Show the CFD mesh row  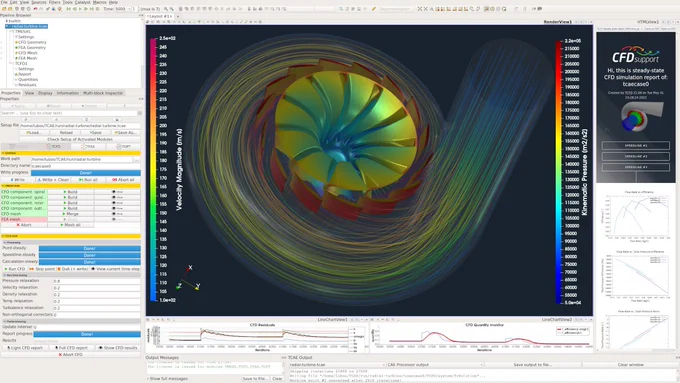pyautogui.click(x=117, y=214)
